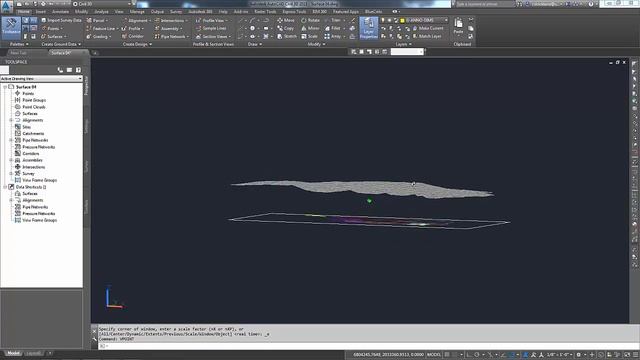Open the Civil 3D workspace dropdown in title bar

click(102, 4)
